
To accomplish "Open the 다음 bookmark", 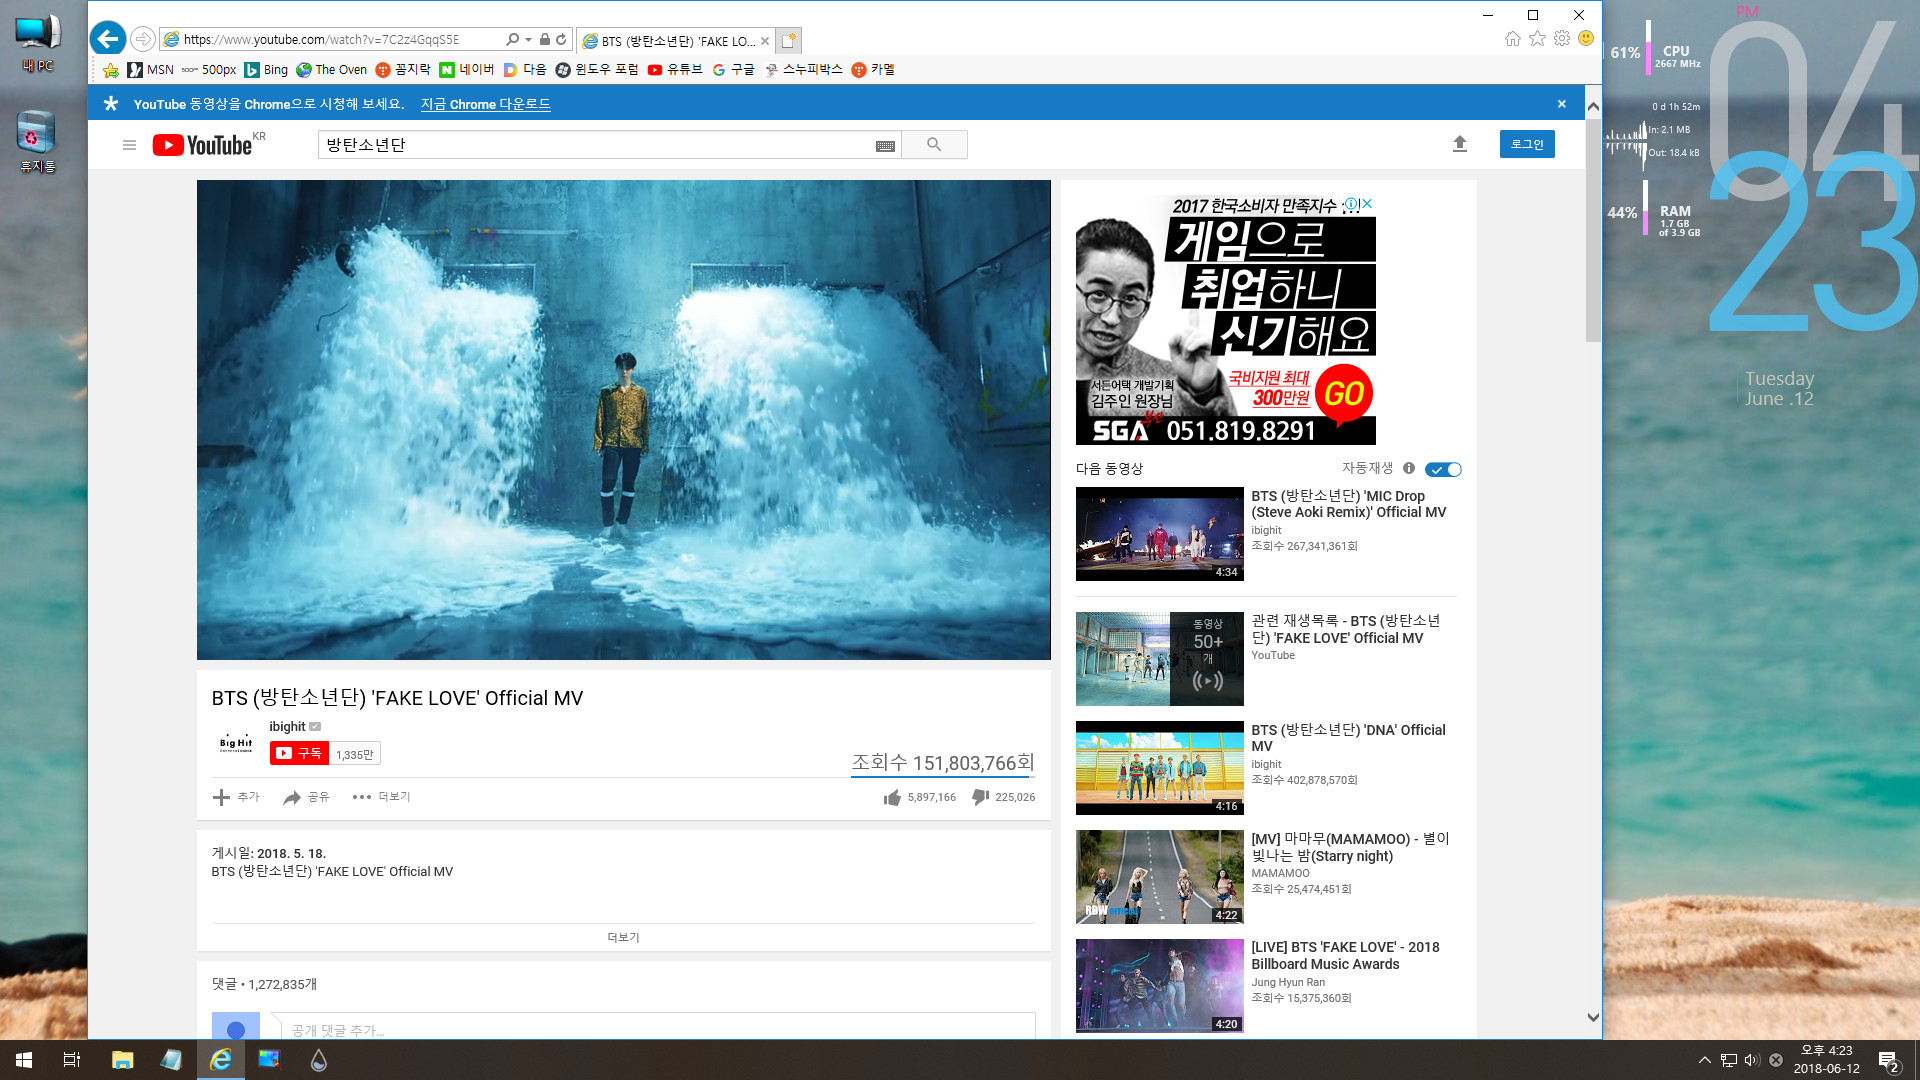I will [x=525, y=70].
